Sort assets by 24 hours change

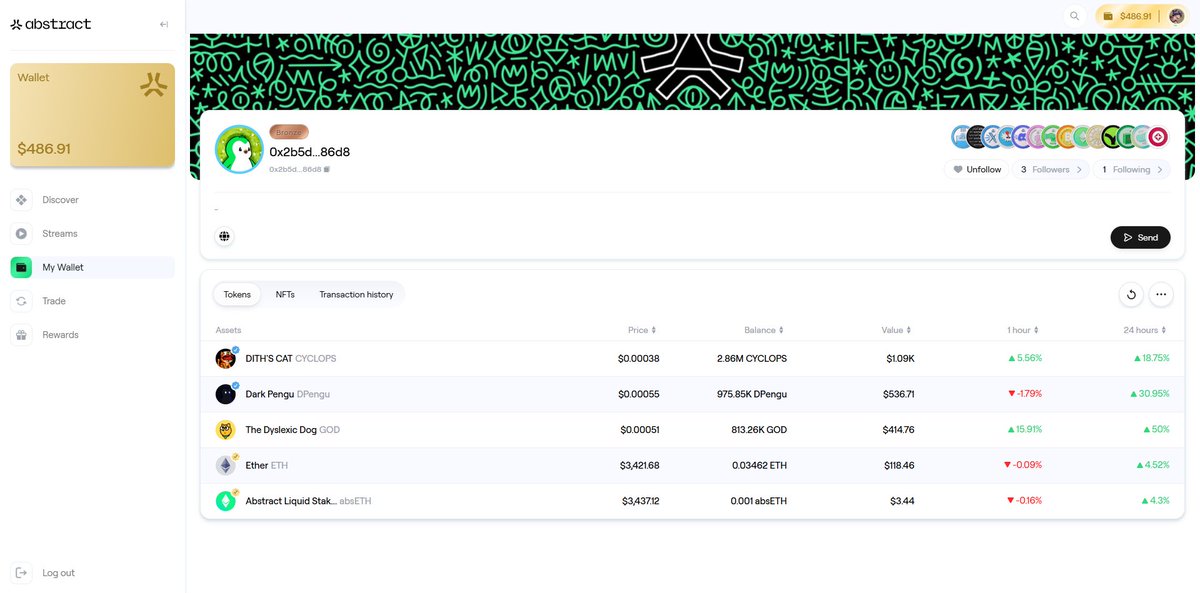(x=1145, y=330)
